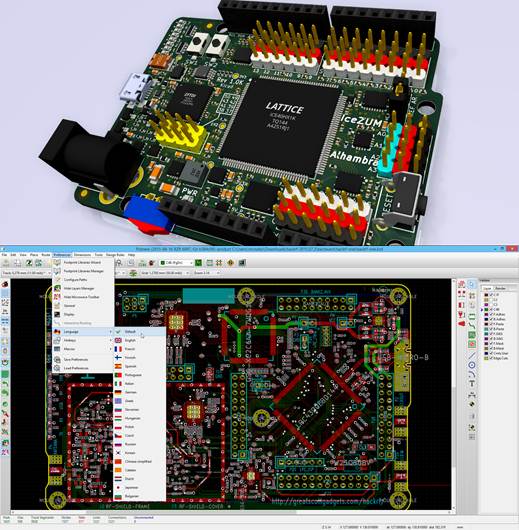
Task: Select Footprint Libraries Manager menu entry
Action: tap(83, 271)
